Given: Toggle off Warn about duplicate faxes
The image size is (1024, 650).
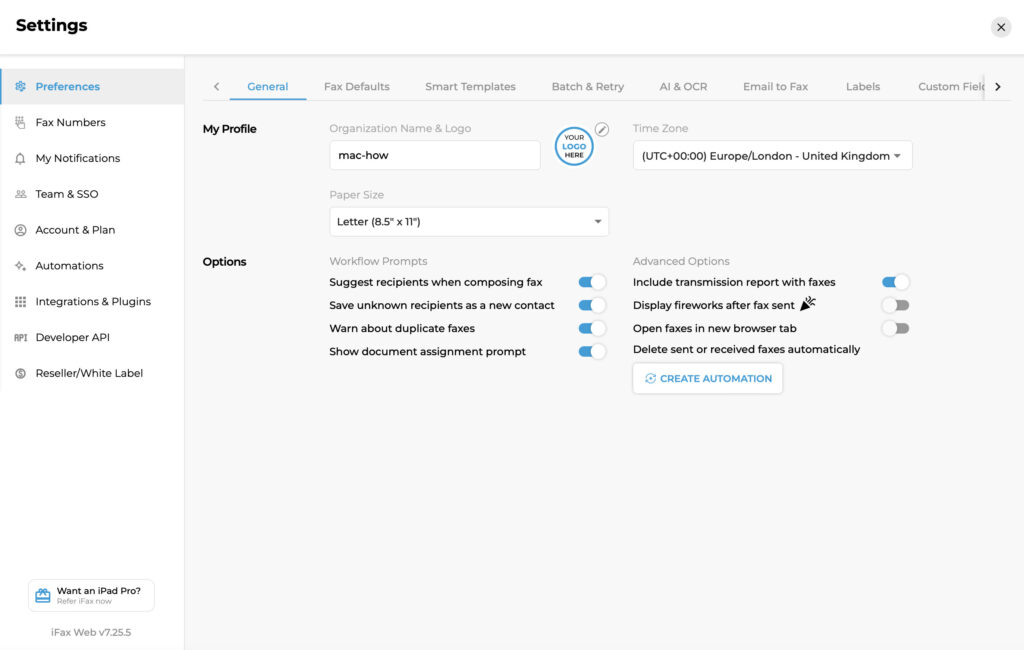Looking at the screenshot, I should (592, 328).
